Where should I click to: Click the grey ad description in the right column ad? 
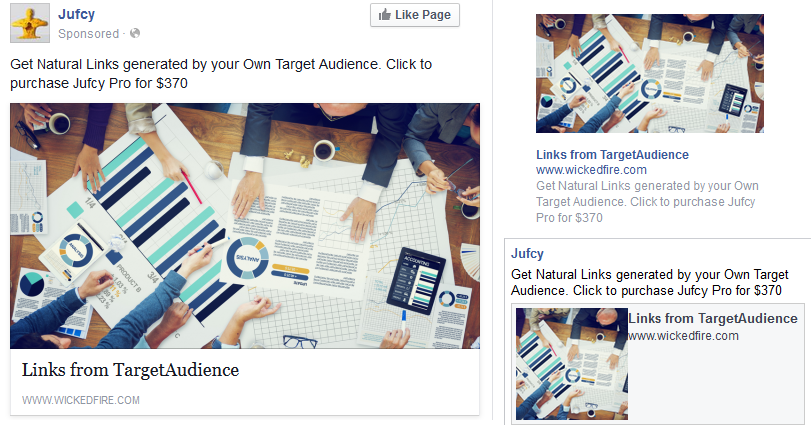(x=647, y=202)
